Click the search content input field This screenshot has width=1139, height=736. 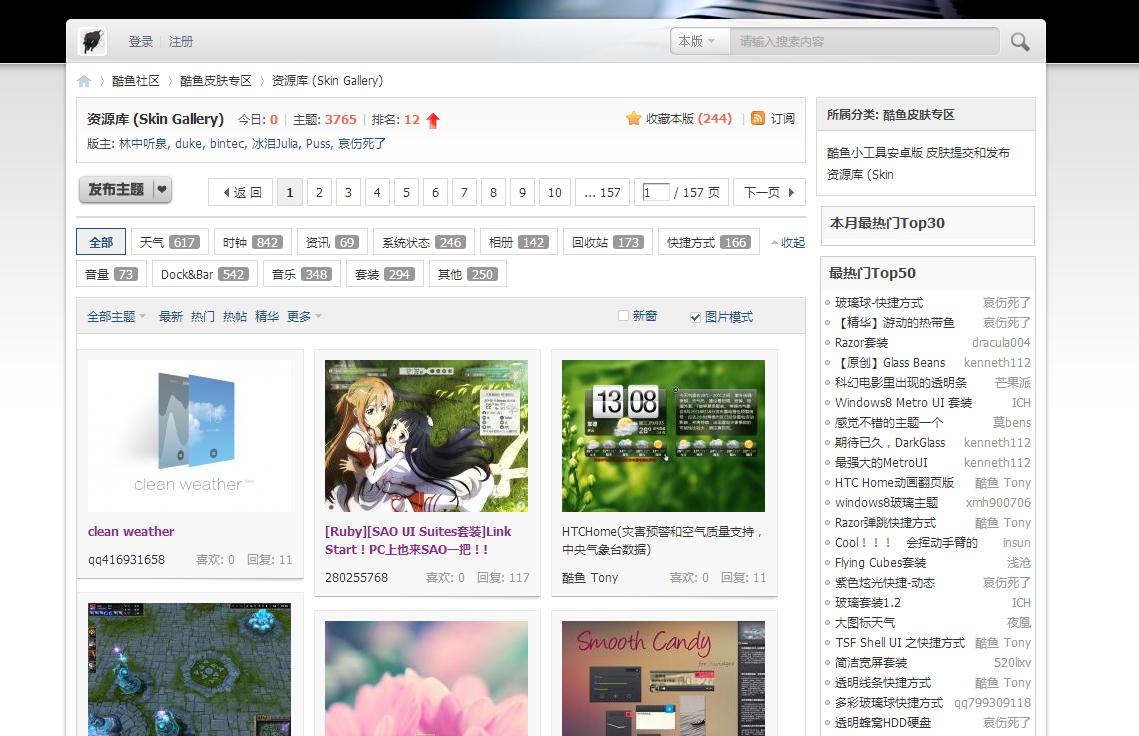pyautogui.click(x=864, y=41)
